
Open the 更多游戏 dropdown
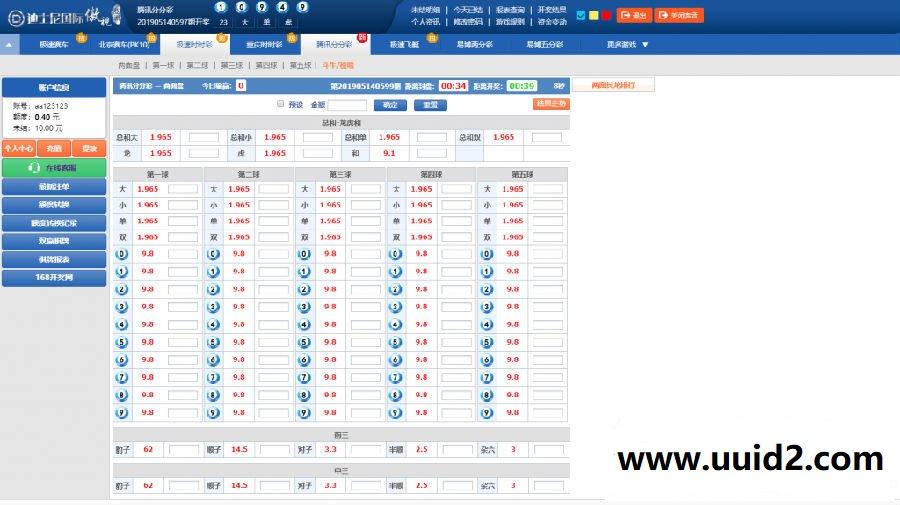click(627, 44)
